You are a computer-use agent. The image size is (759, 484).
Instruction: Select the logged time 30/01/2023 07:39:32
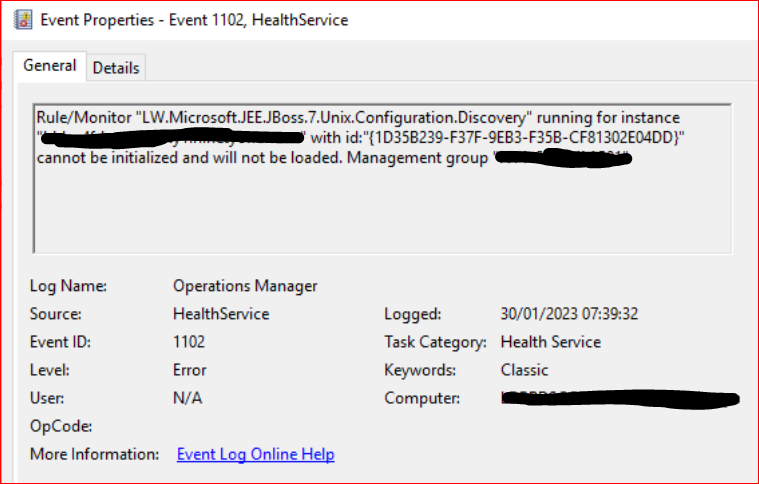[569, 314]
